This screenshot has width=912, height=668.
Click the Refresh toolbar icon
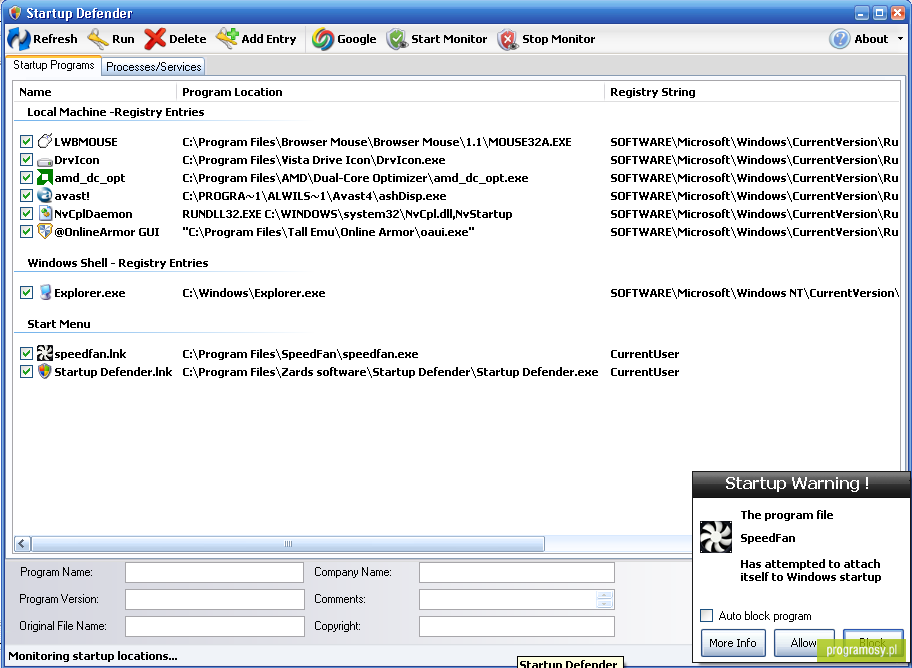pos(19,39)
